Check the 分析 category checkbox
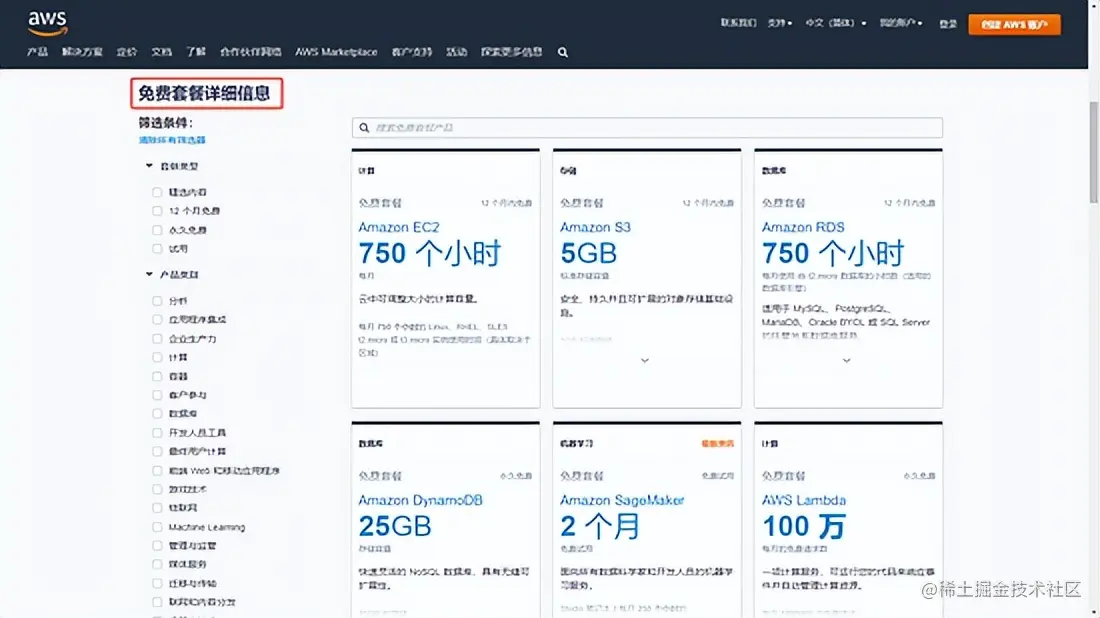This screenshot has height=618, width=1100. pyautogui.click(x=157, y=301)
